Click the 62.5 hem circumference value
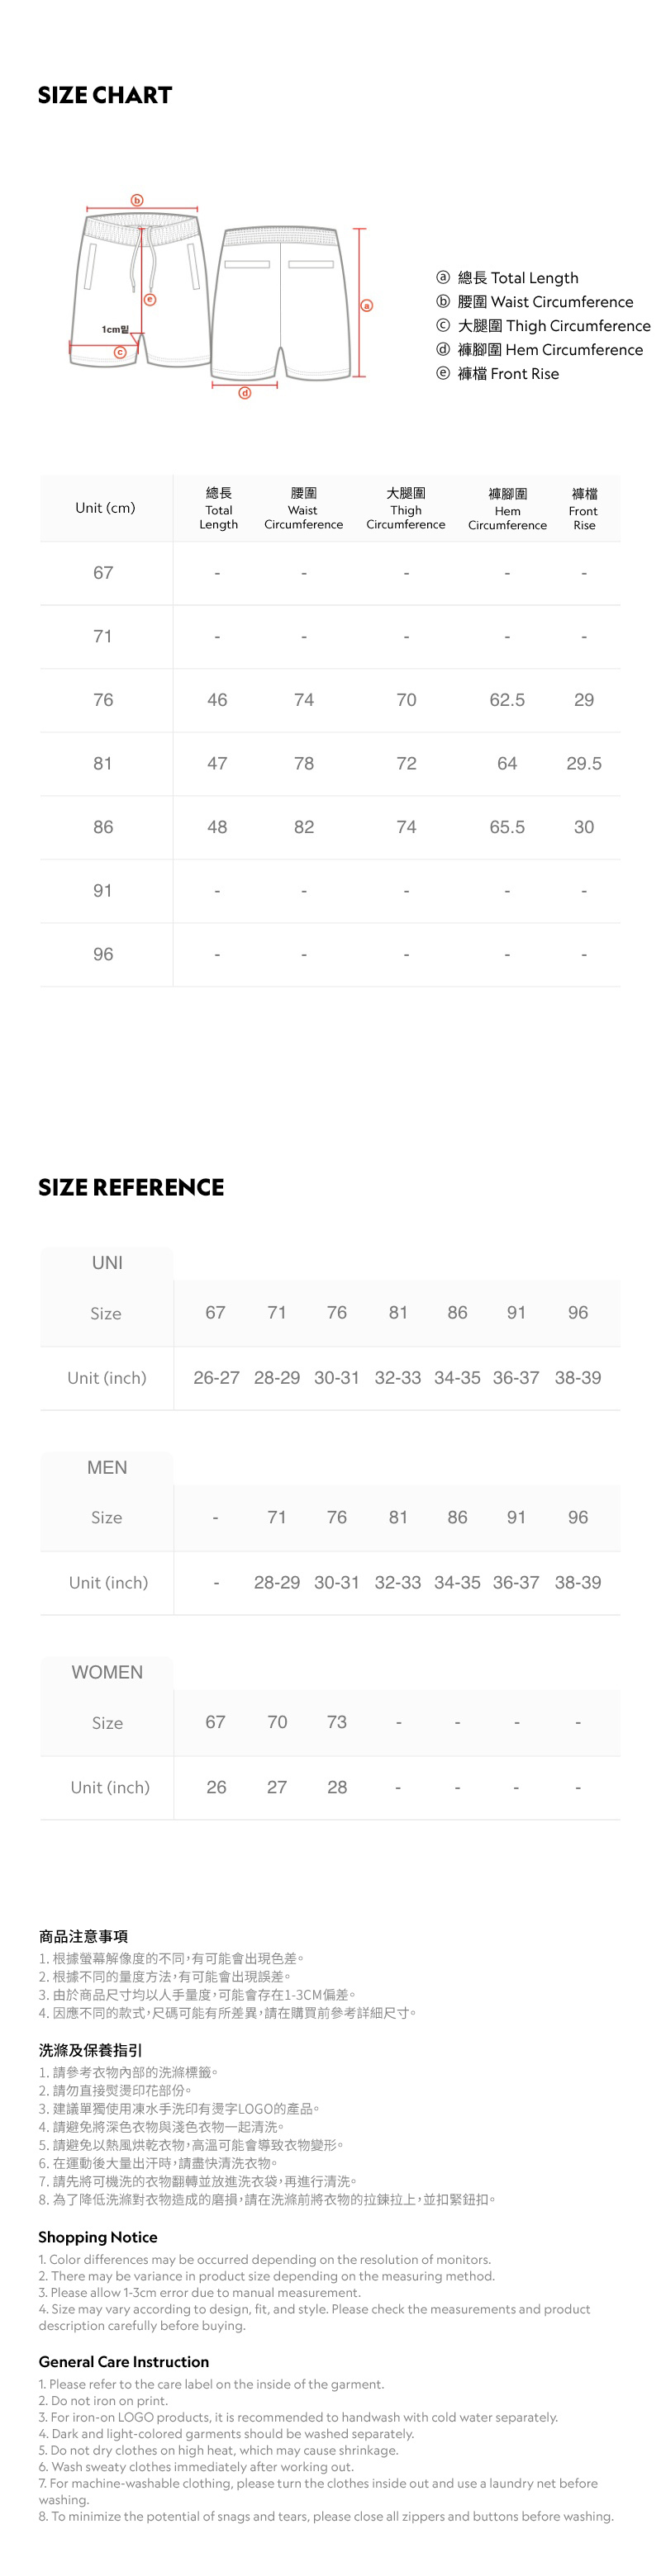 click(x=507, y=700)
